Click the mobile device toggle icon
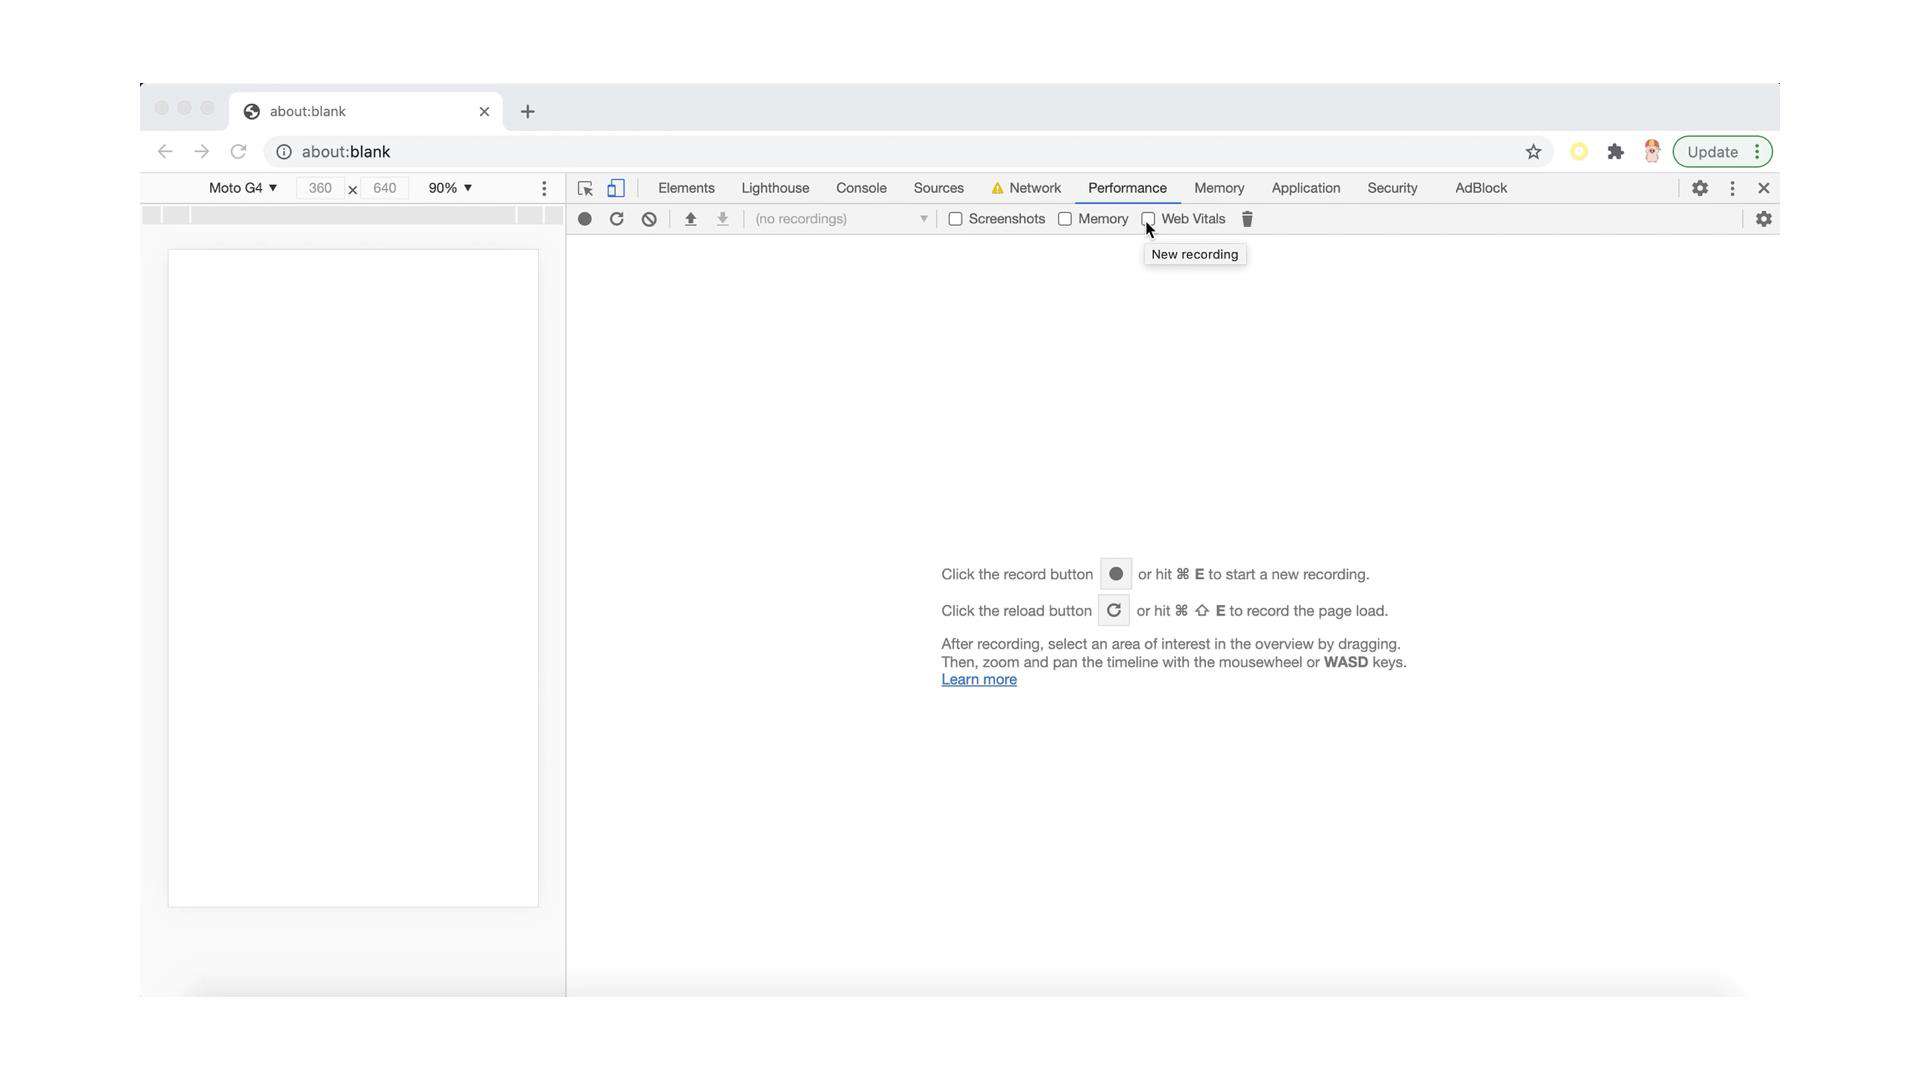This screenshot has width=1920, height=1080. pyautogui.click(x=616, y=187)
